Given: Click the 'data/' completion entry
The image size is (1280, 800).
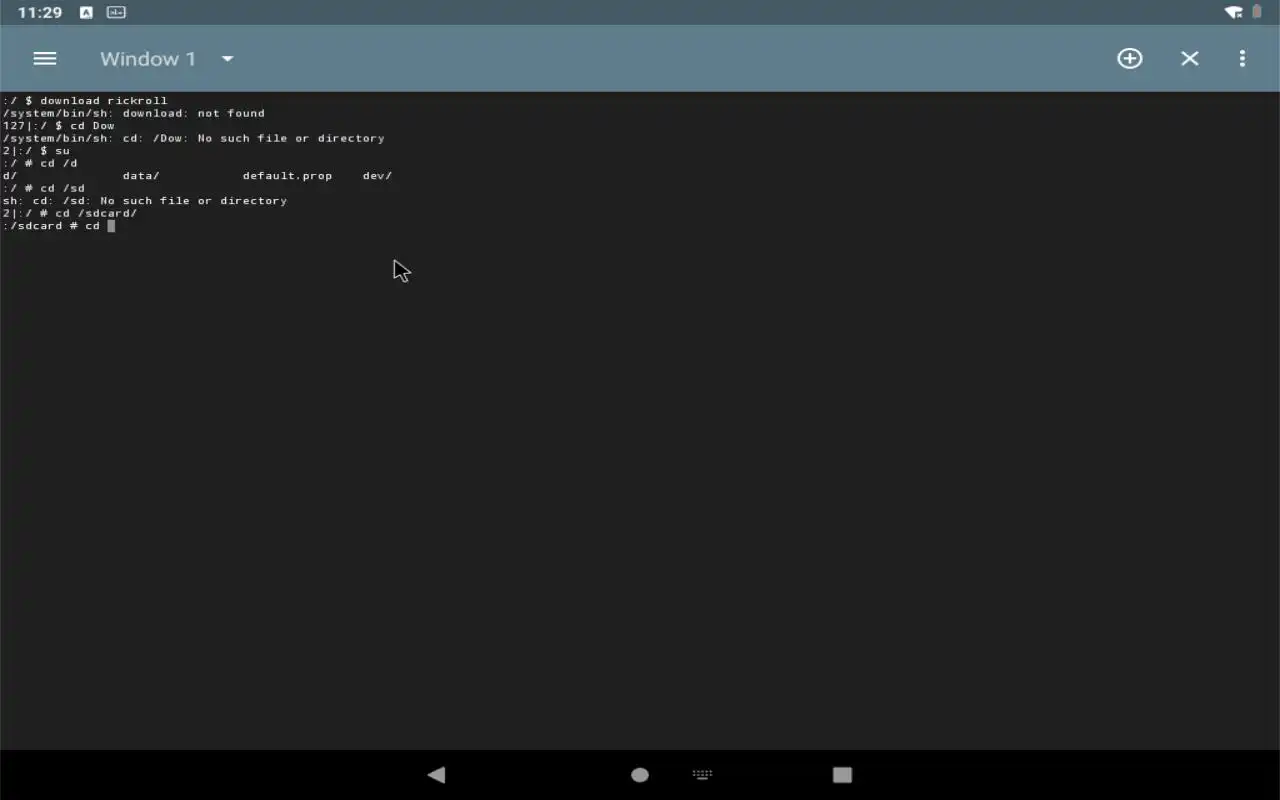Looking at the screenshot, I should click(141, 175).
